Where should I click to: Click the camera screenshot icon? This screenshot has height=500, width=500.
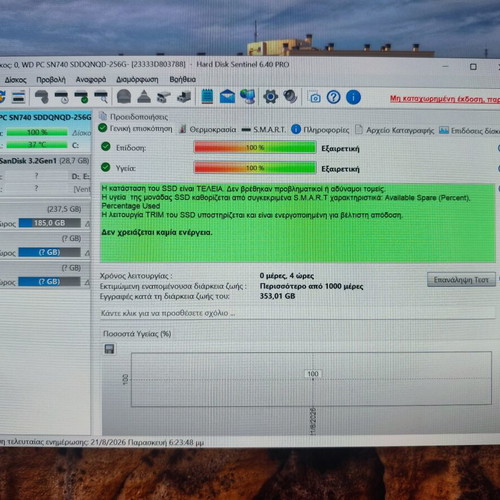[x=315, y=98]
